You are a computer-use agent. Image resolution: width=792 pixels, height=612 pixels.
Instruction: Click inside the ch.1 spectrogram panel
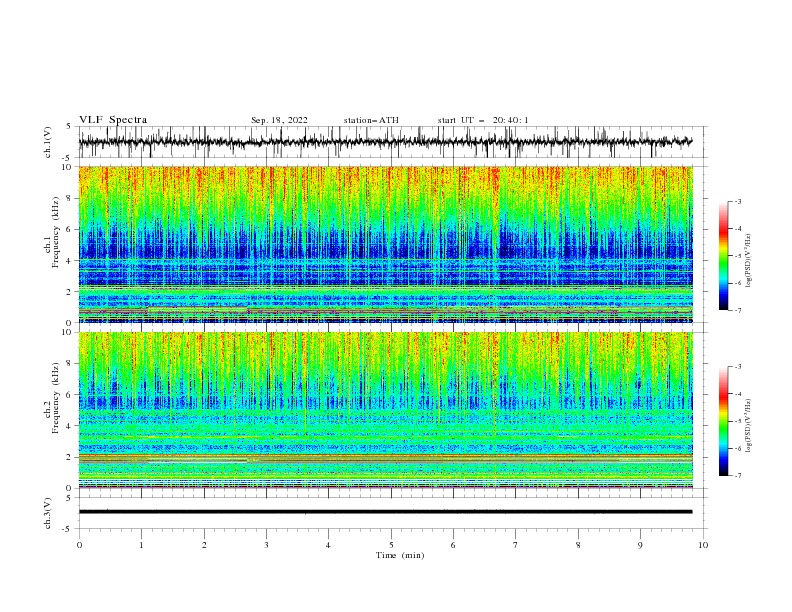click(385, 244)
